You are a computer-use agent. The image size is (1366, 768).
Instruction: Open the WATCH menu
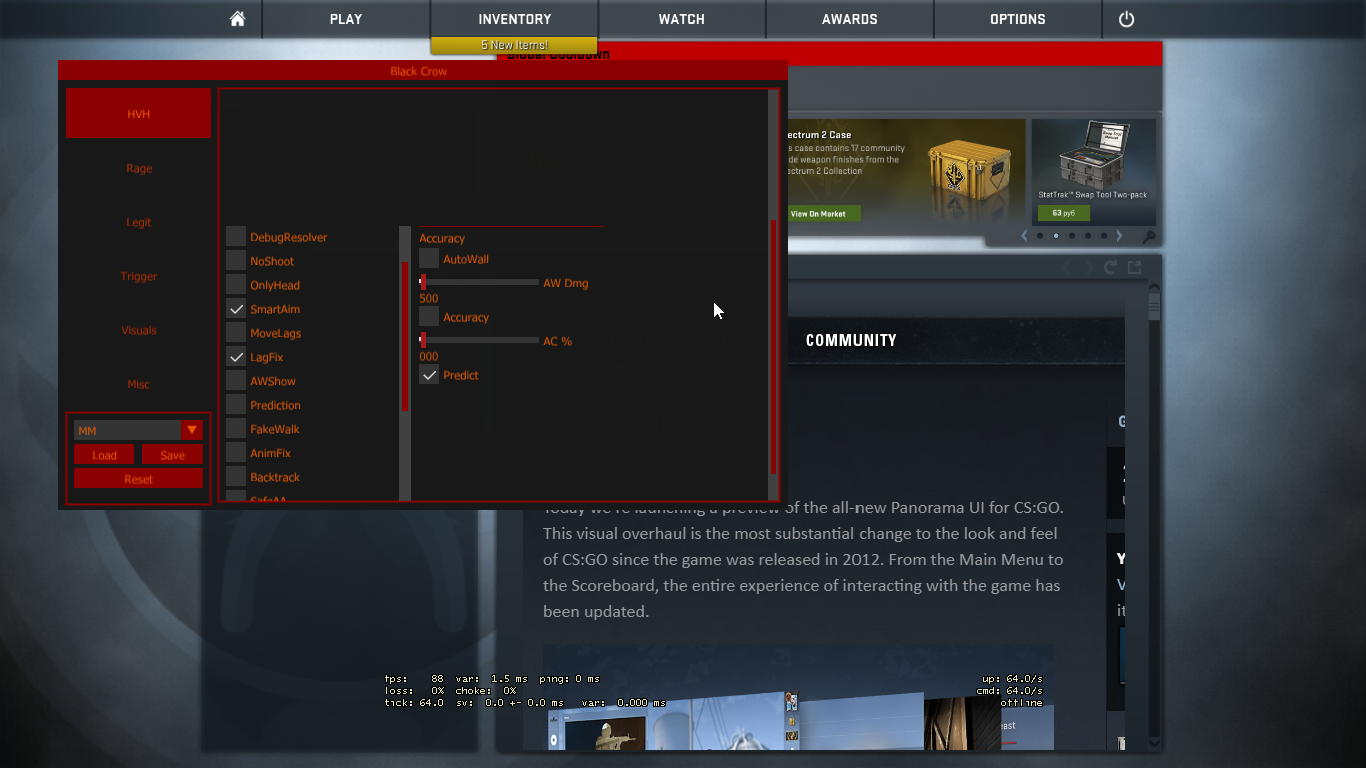click(682, 19)
